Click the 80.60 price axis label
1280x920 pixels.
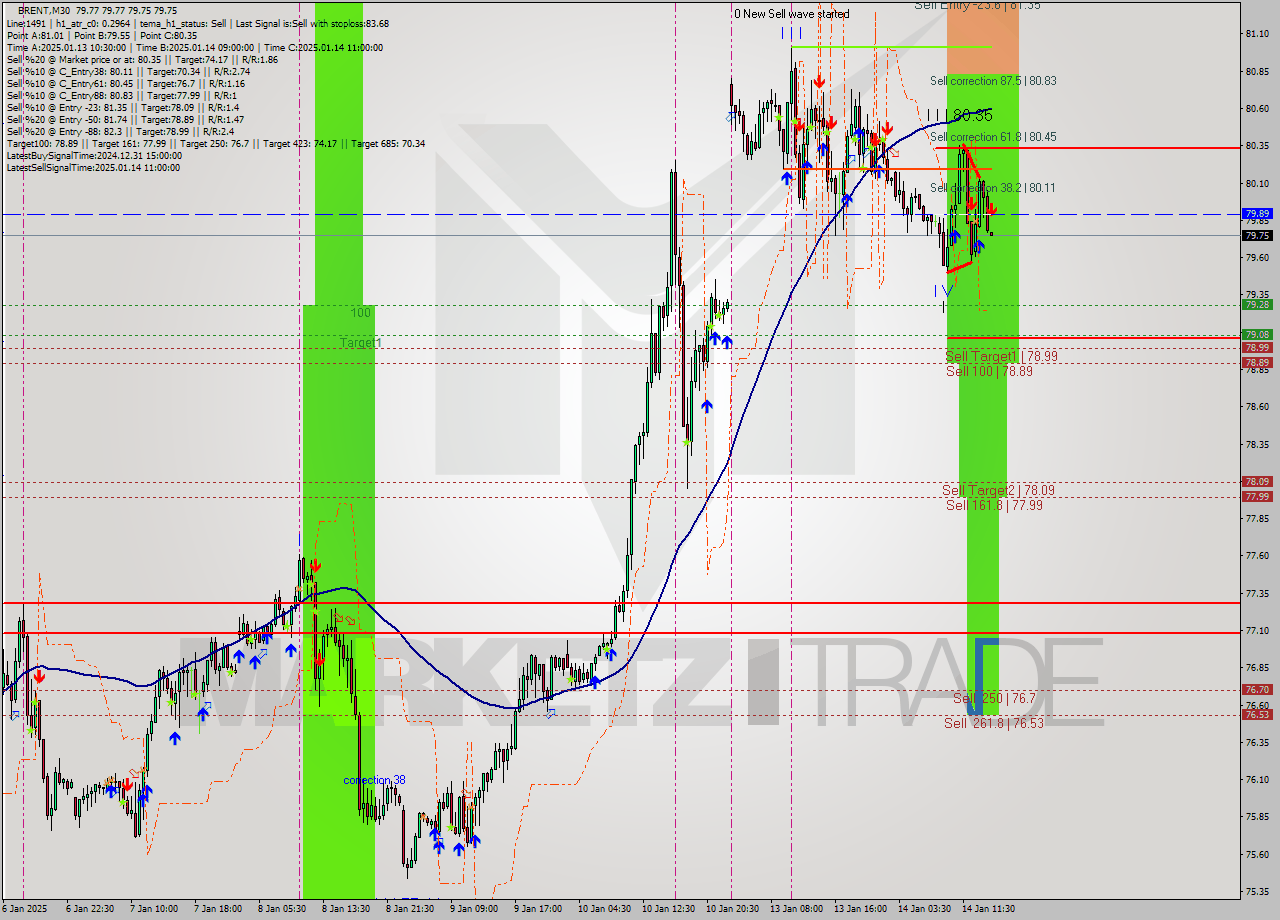(1258, 109)
